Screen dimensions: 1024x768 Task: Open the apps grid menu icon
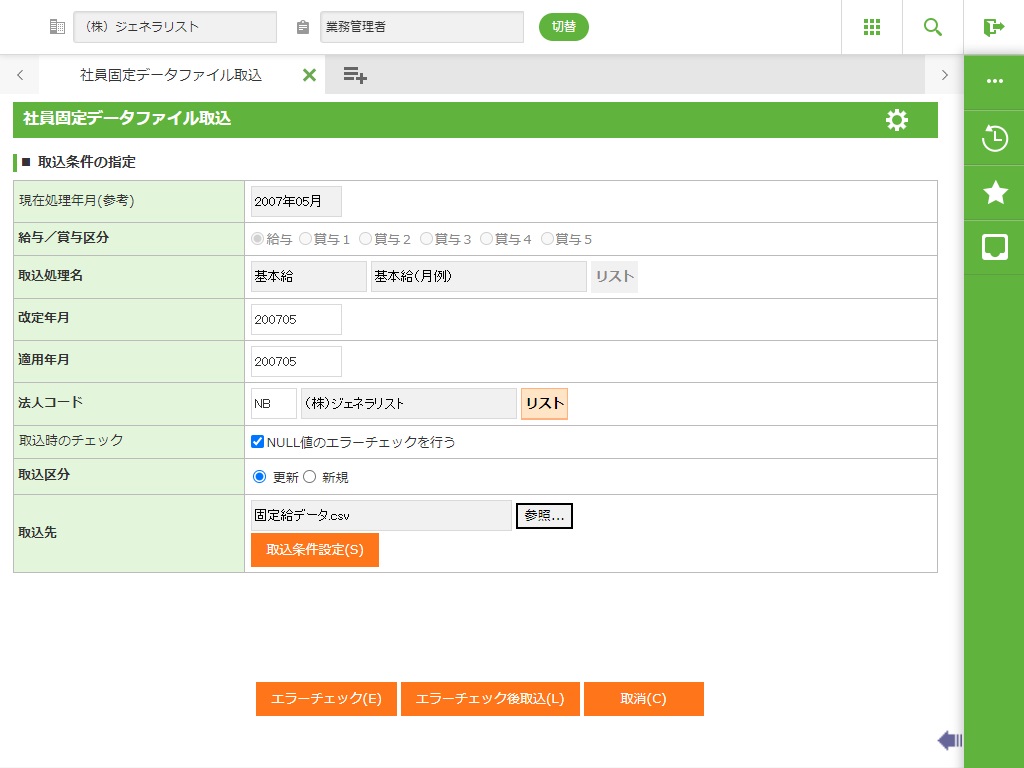tap(871, 27)
